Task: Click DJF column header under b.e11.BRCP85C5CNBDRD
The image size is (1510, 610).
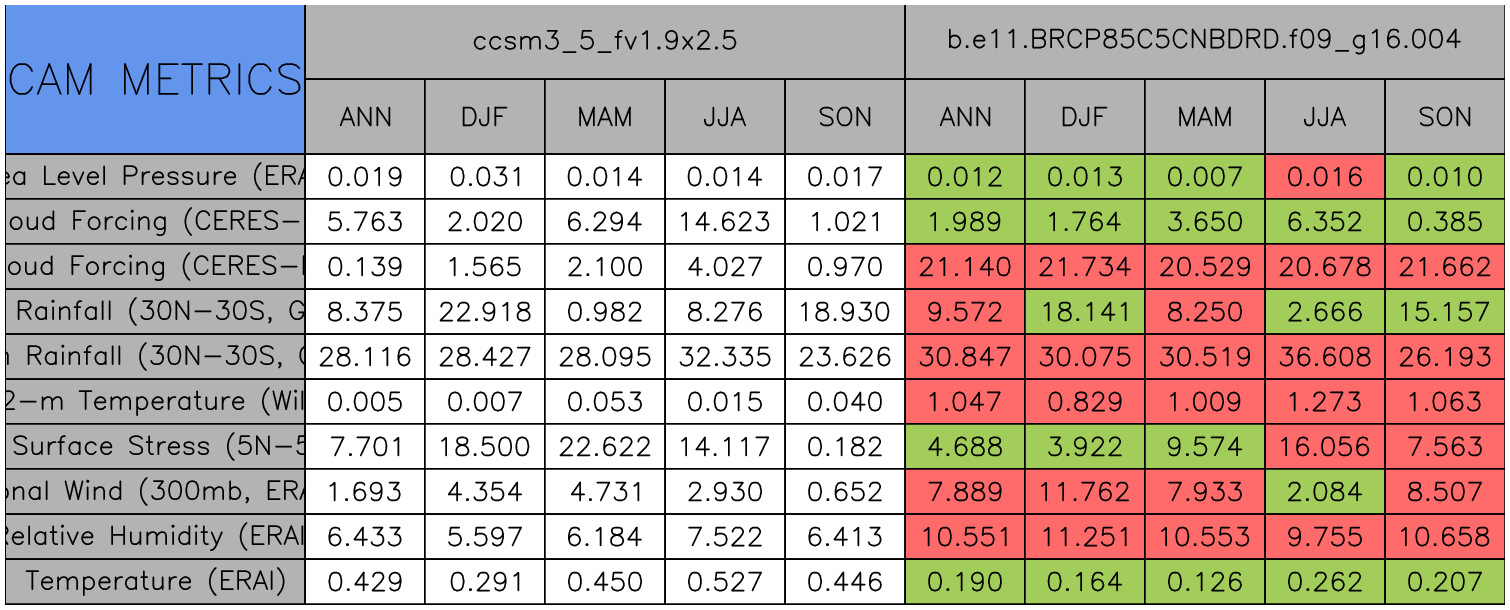Action: click(1085, 117)
